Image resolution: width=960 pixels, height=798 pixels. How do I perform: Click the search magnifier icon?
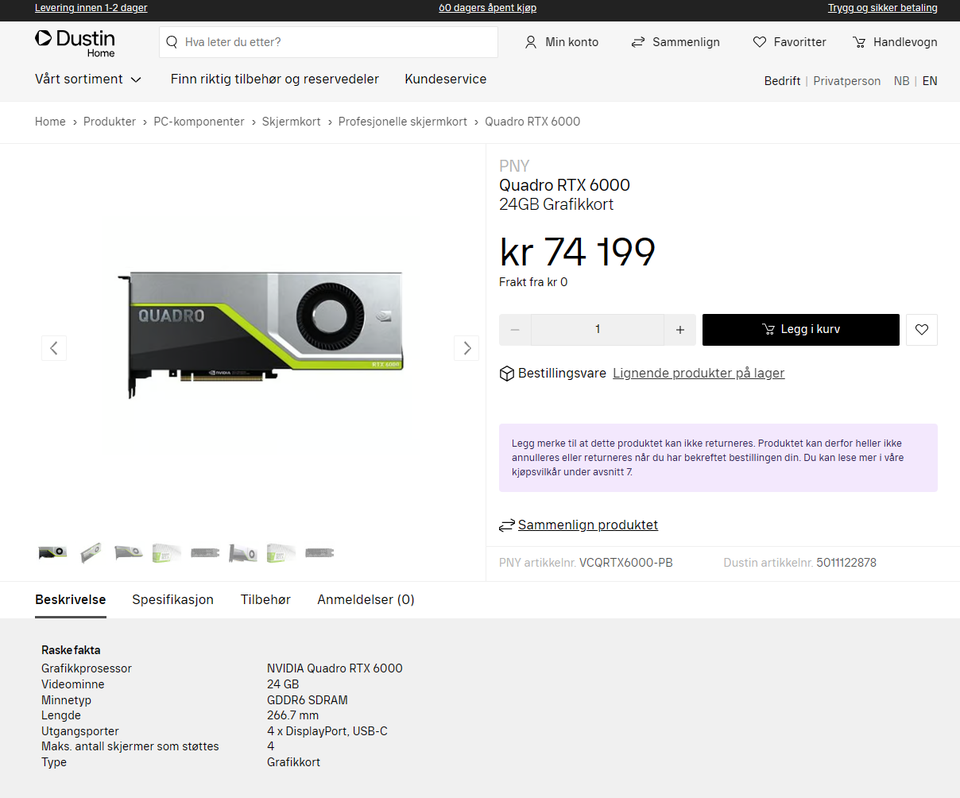(172, 42)
